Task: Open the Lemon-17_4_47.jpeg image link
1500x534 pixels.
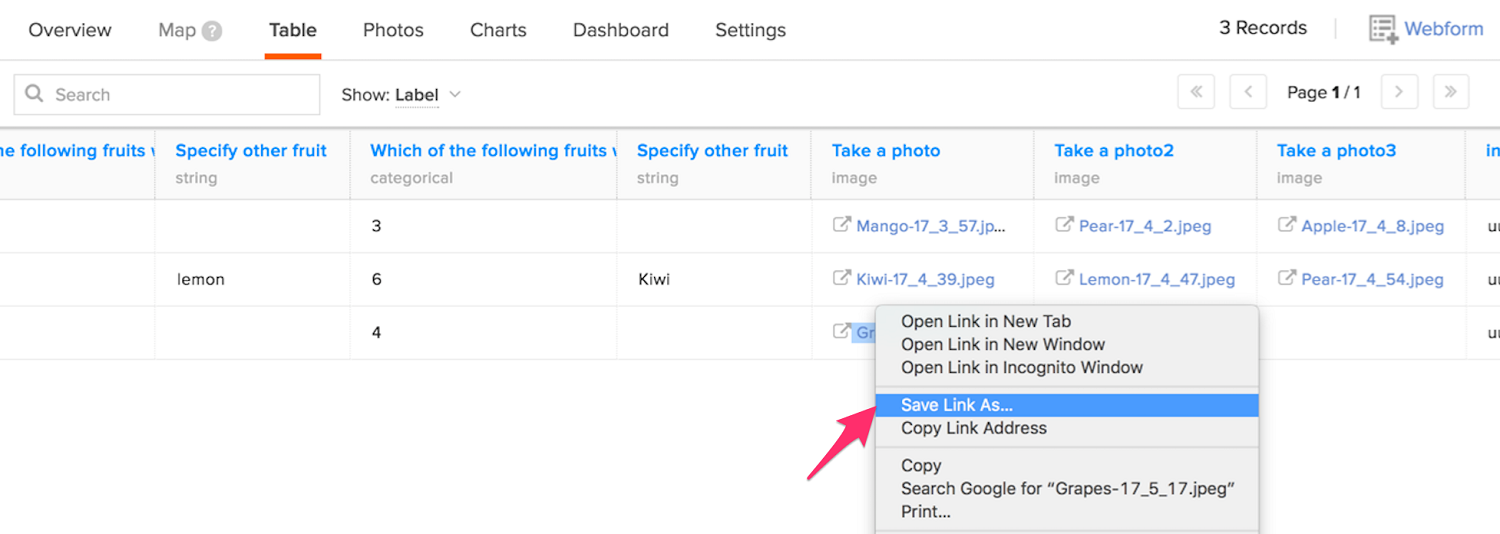Action: click(1156, 280)
